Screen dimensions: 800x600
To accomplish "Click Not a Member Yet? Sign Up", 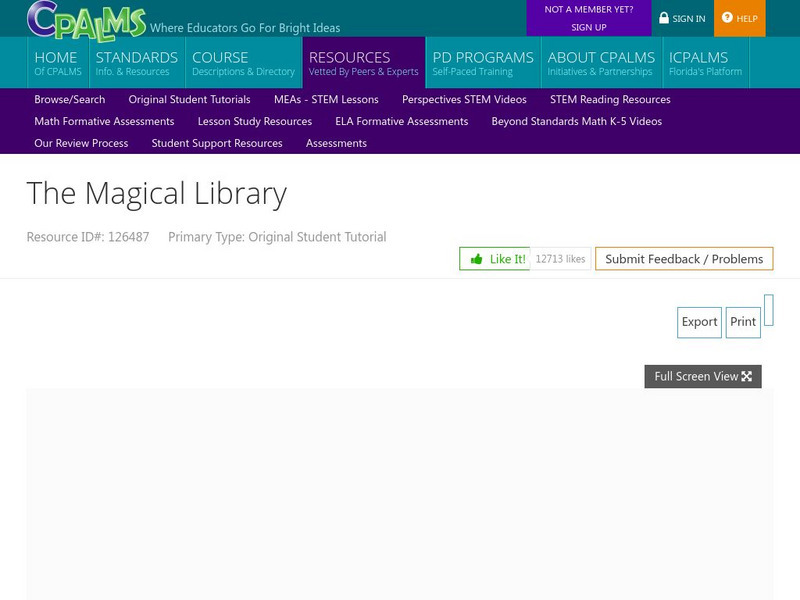I will (588, 18).
